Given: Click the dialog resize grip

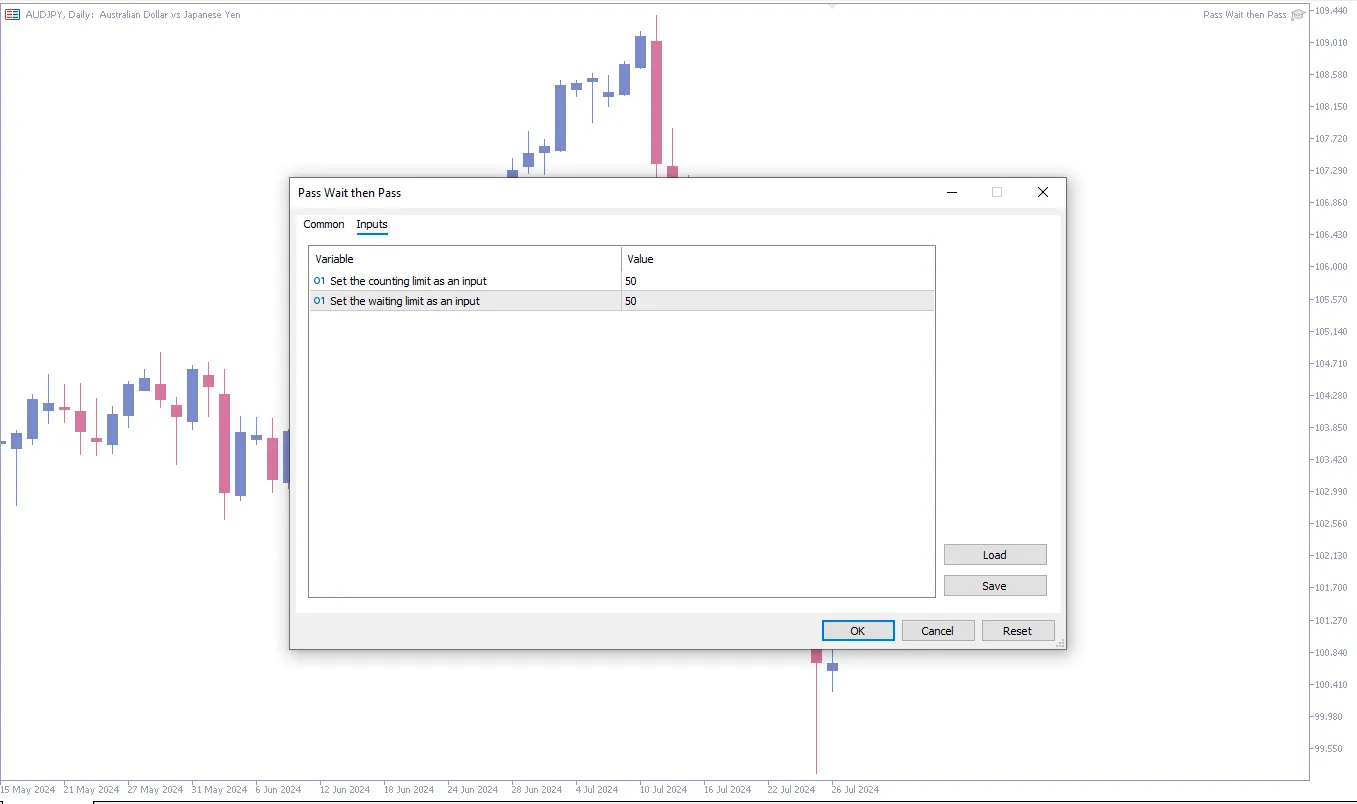Looking at the screenshot, I should 1060,643.
